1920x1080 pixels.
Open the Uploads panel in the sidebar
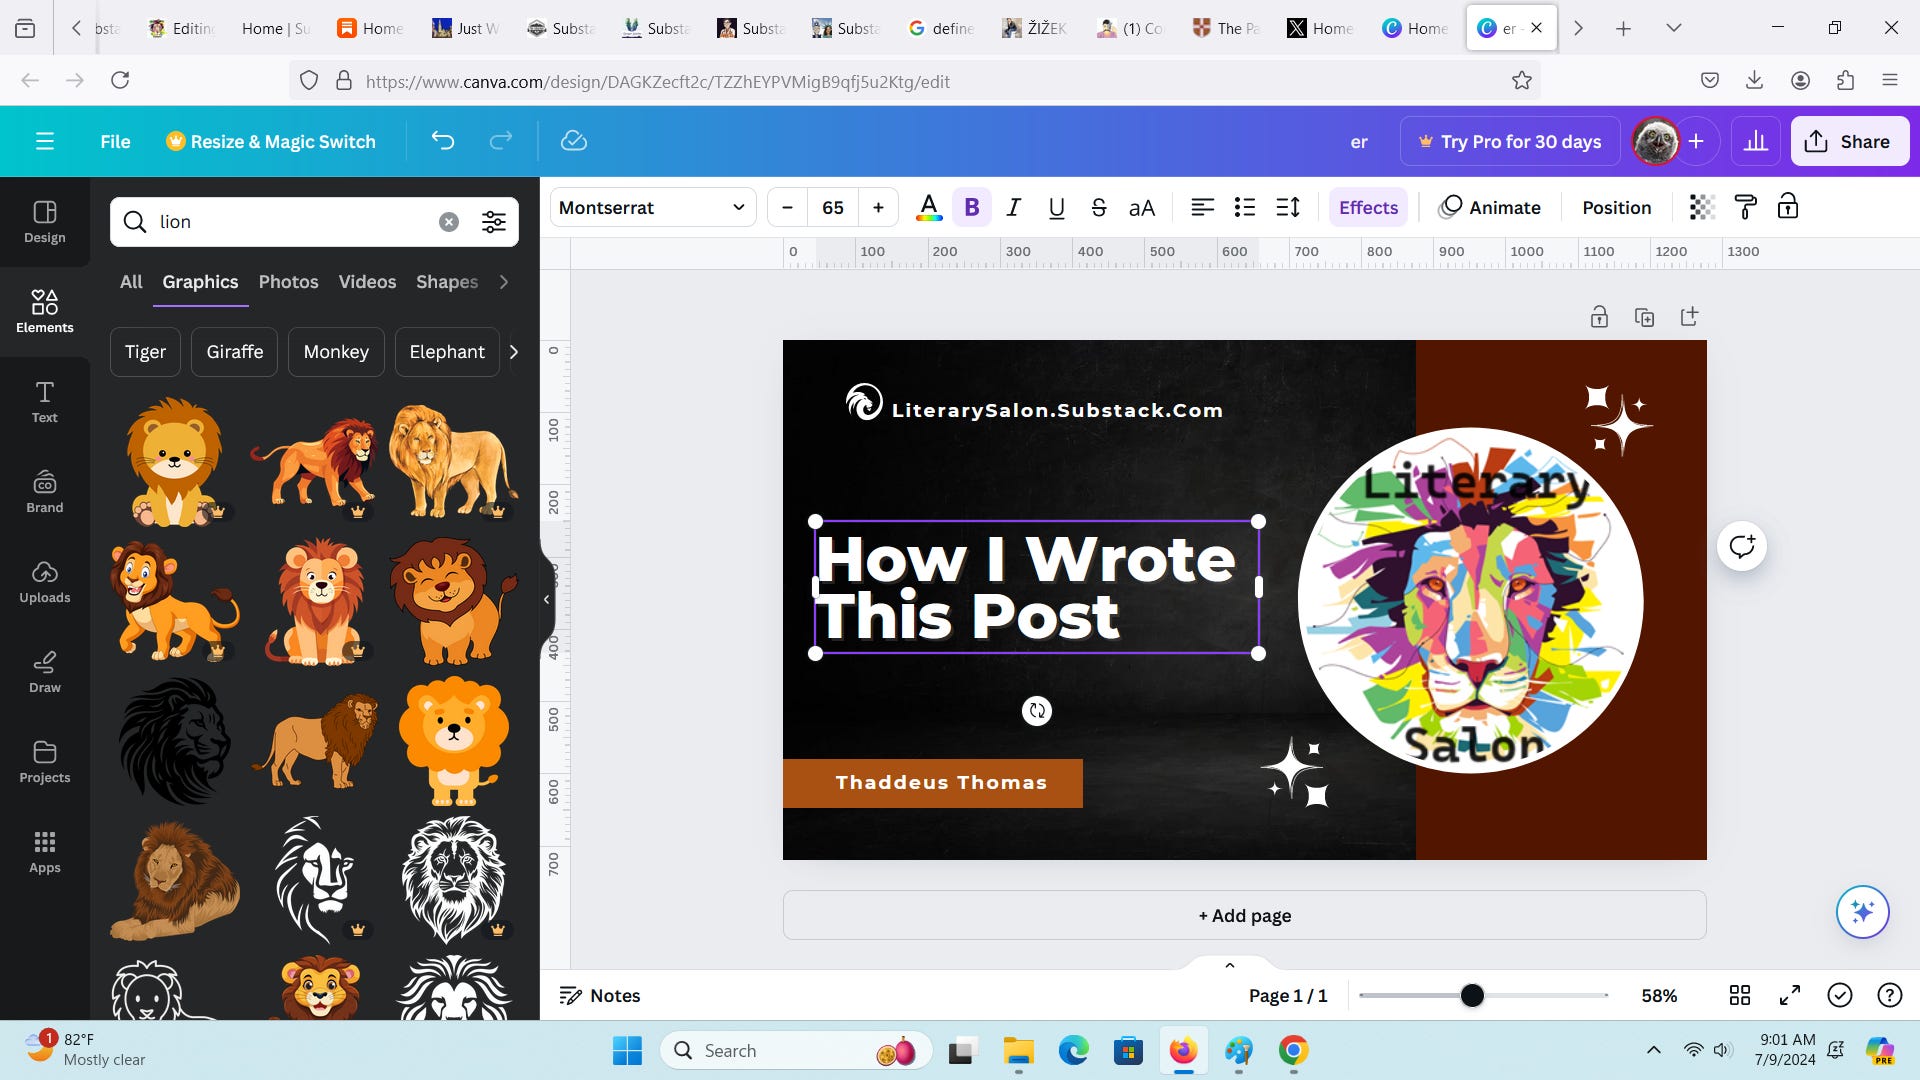click(x=45, y=581)
